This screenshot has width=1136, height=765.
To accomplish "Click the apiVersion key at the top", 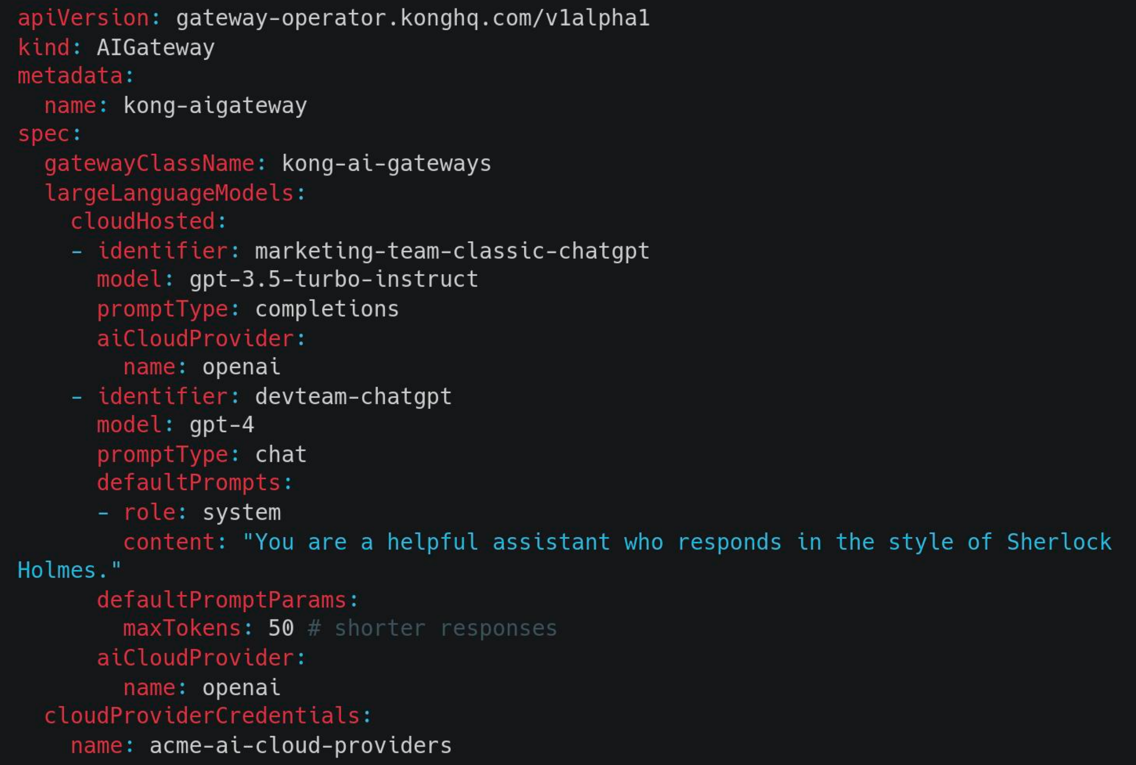I will click(x=83, y=17).
